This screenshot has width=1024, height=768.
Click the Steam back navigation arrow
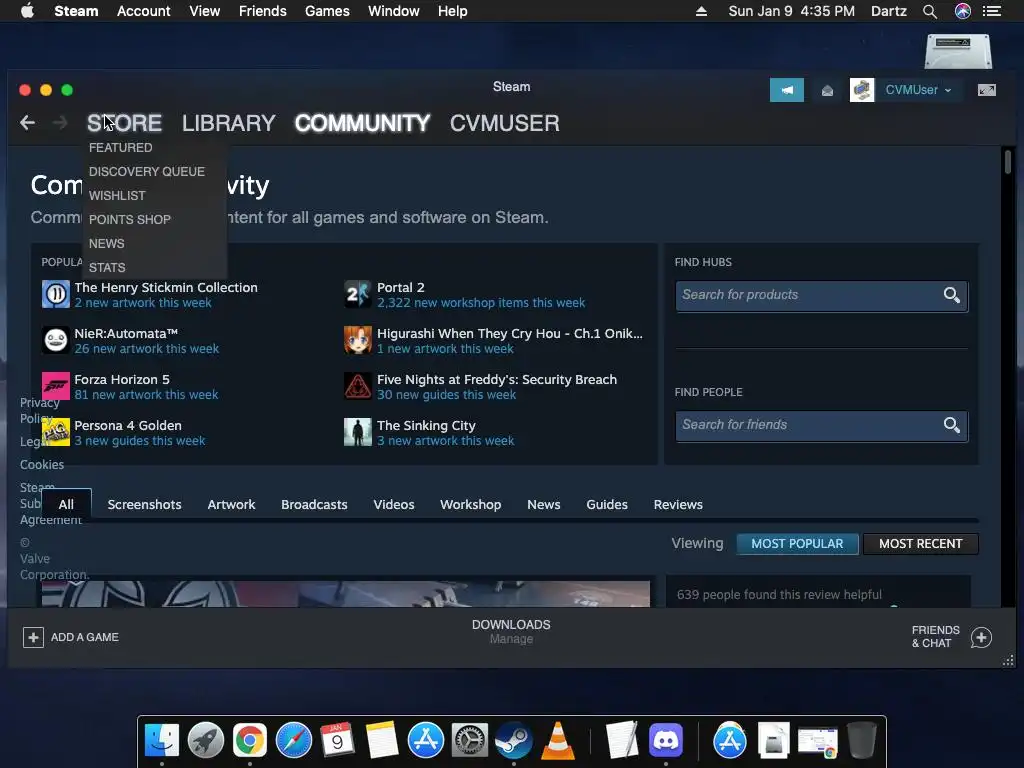27,123
